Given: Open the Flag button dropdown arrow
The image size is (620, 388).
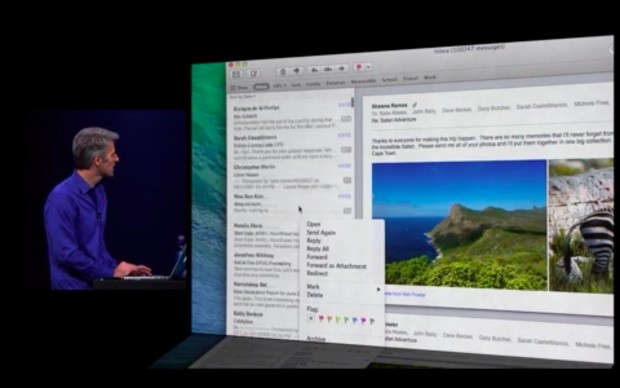Looking at the screenshot, I should click(368, 67).
